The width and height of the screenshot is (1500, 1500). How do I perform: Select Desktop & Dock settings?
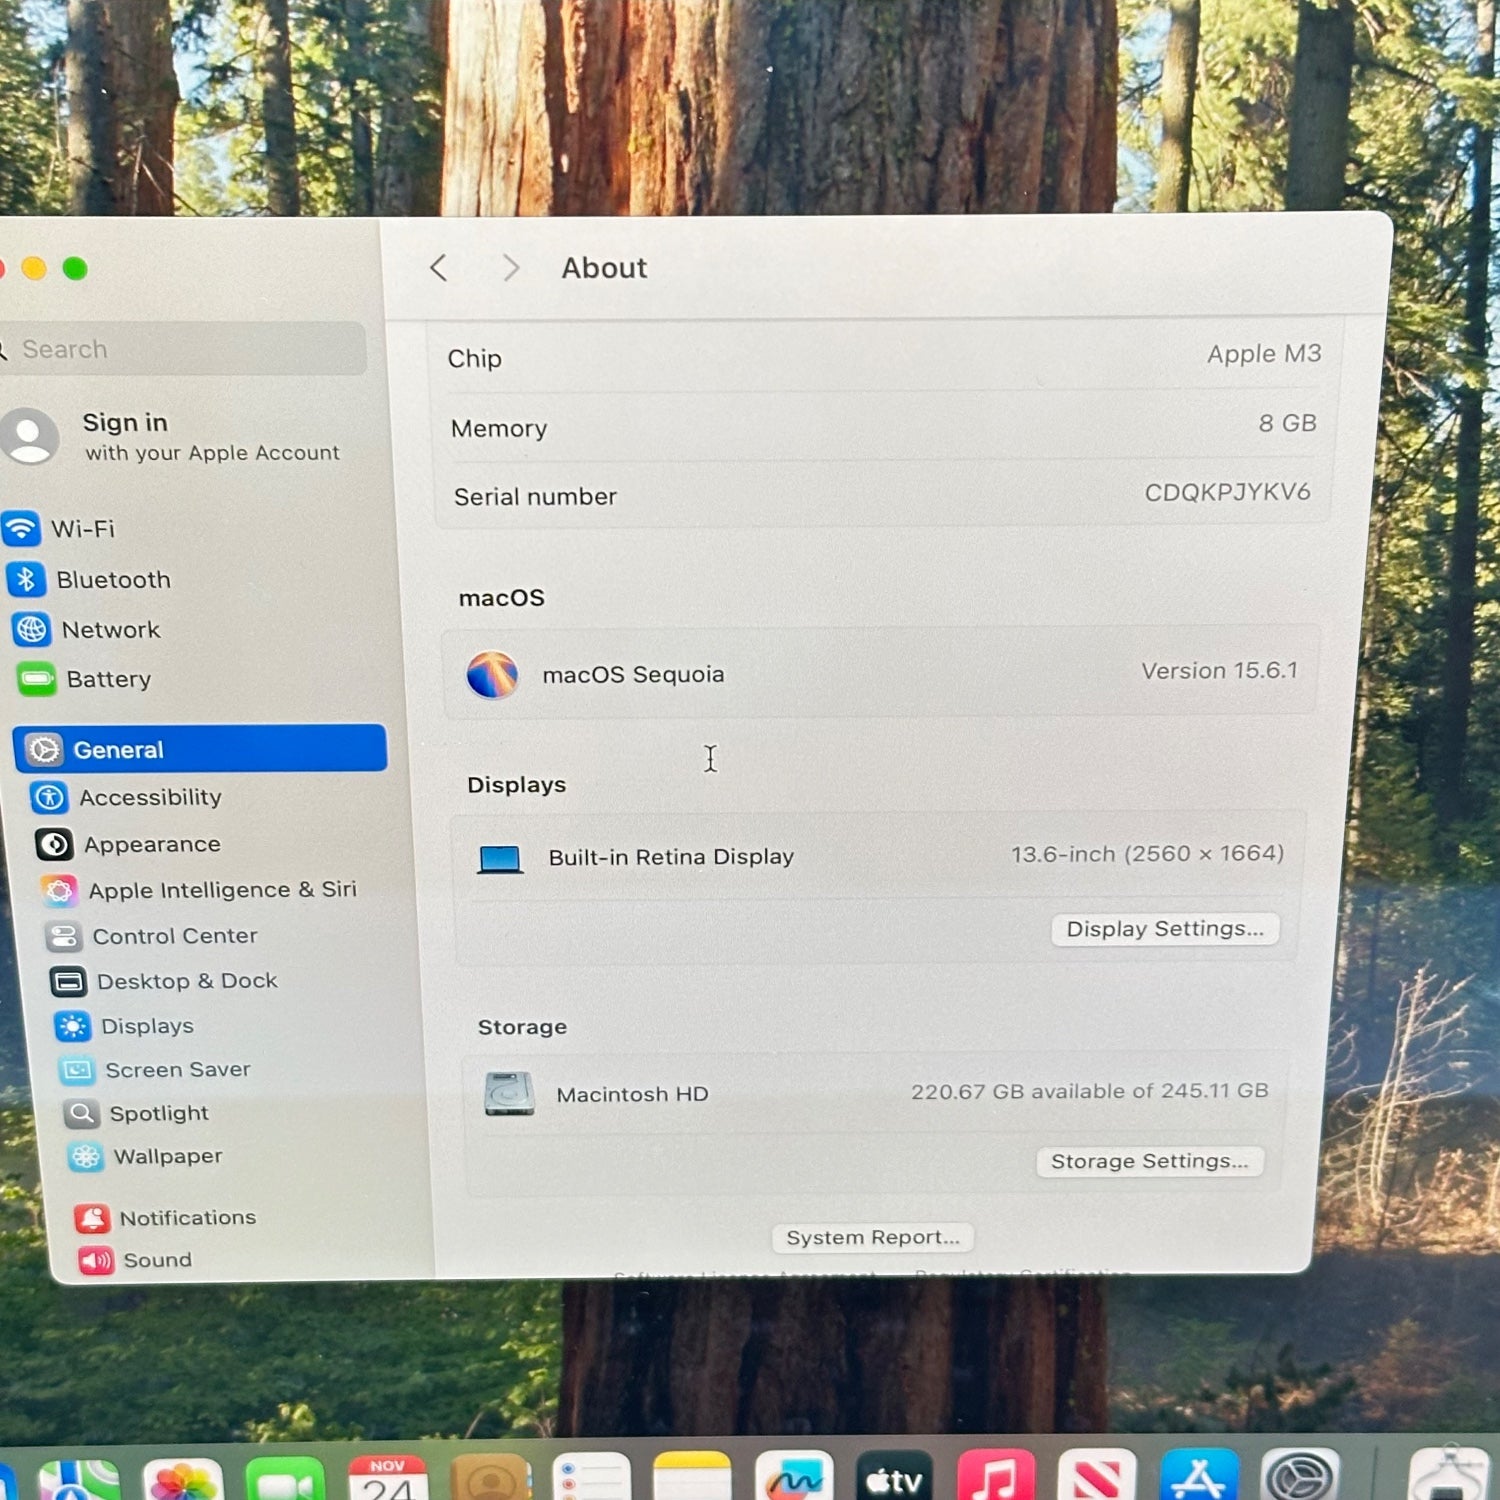click(186, 981)
